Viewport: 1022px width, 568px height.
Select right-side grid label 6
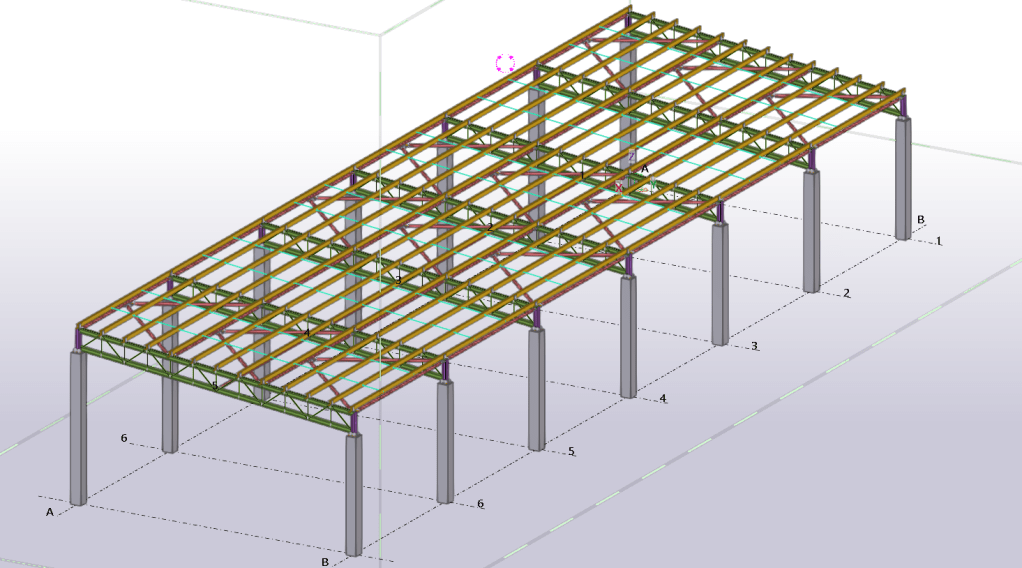[x=480, y=504]
